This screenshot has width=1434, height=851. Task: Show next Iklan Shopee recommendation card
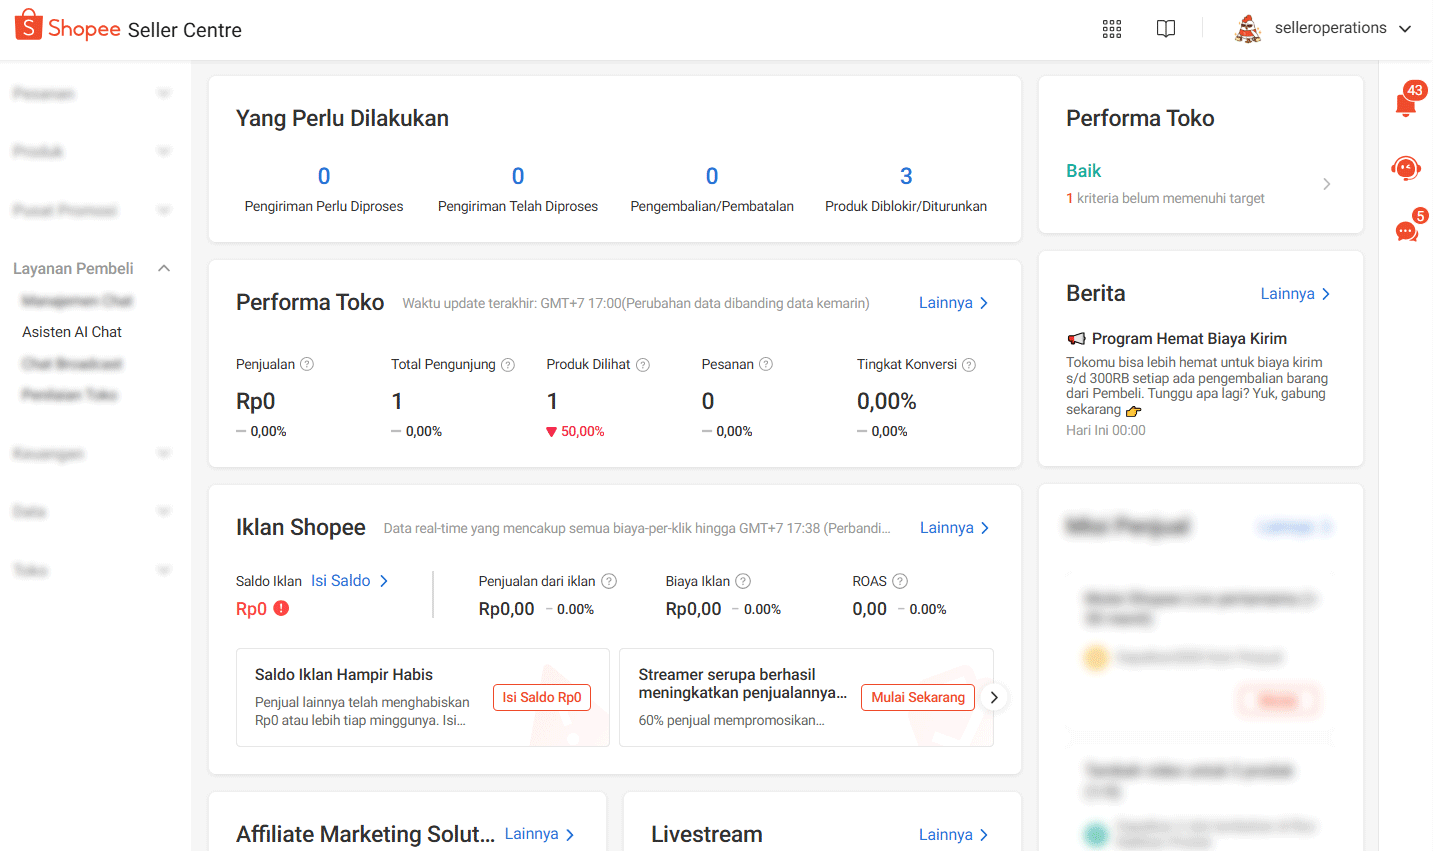click(x=994, y=697)
